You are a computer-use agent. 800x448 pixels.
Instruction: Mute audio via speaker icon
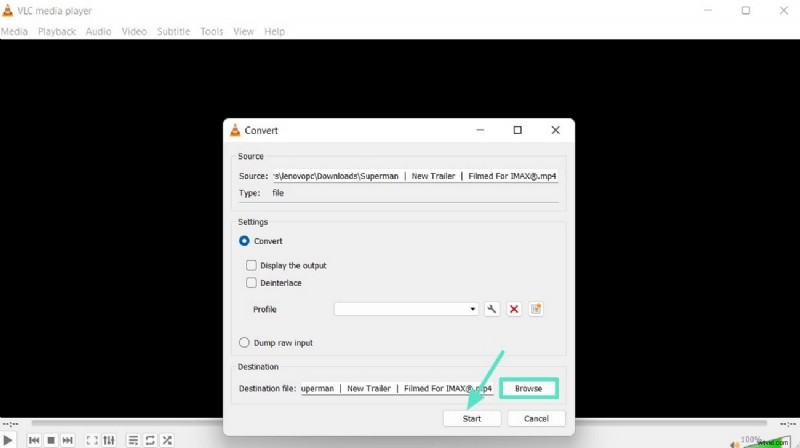tap(735, 443)
